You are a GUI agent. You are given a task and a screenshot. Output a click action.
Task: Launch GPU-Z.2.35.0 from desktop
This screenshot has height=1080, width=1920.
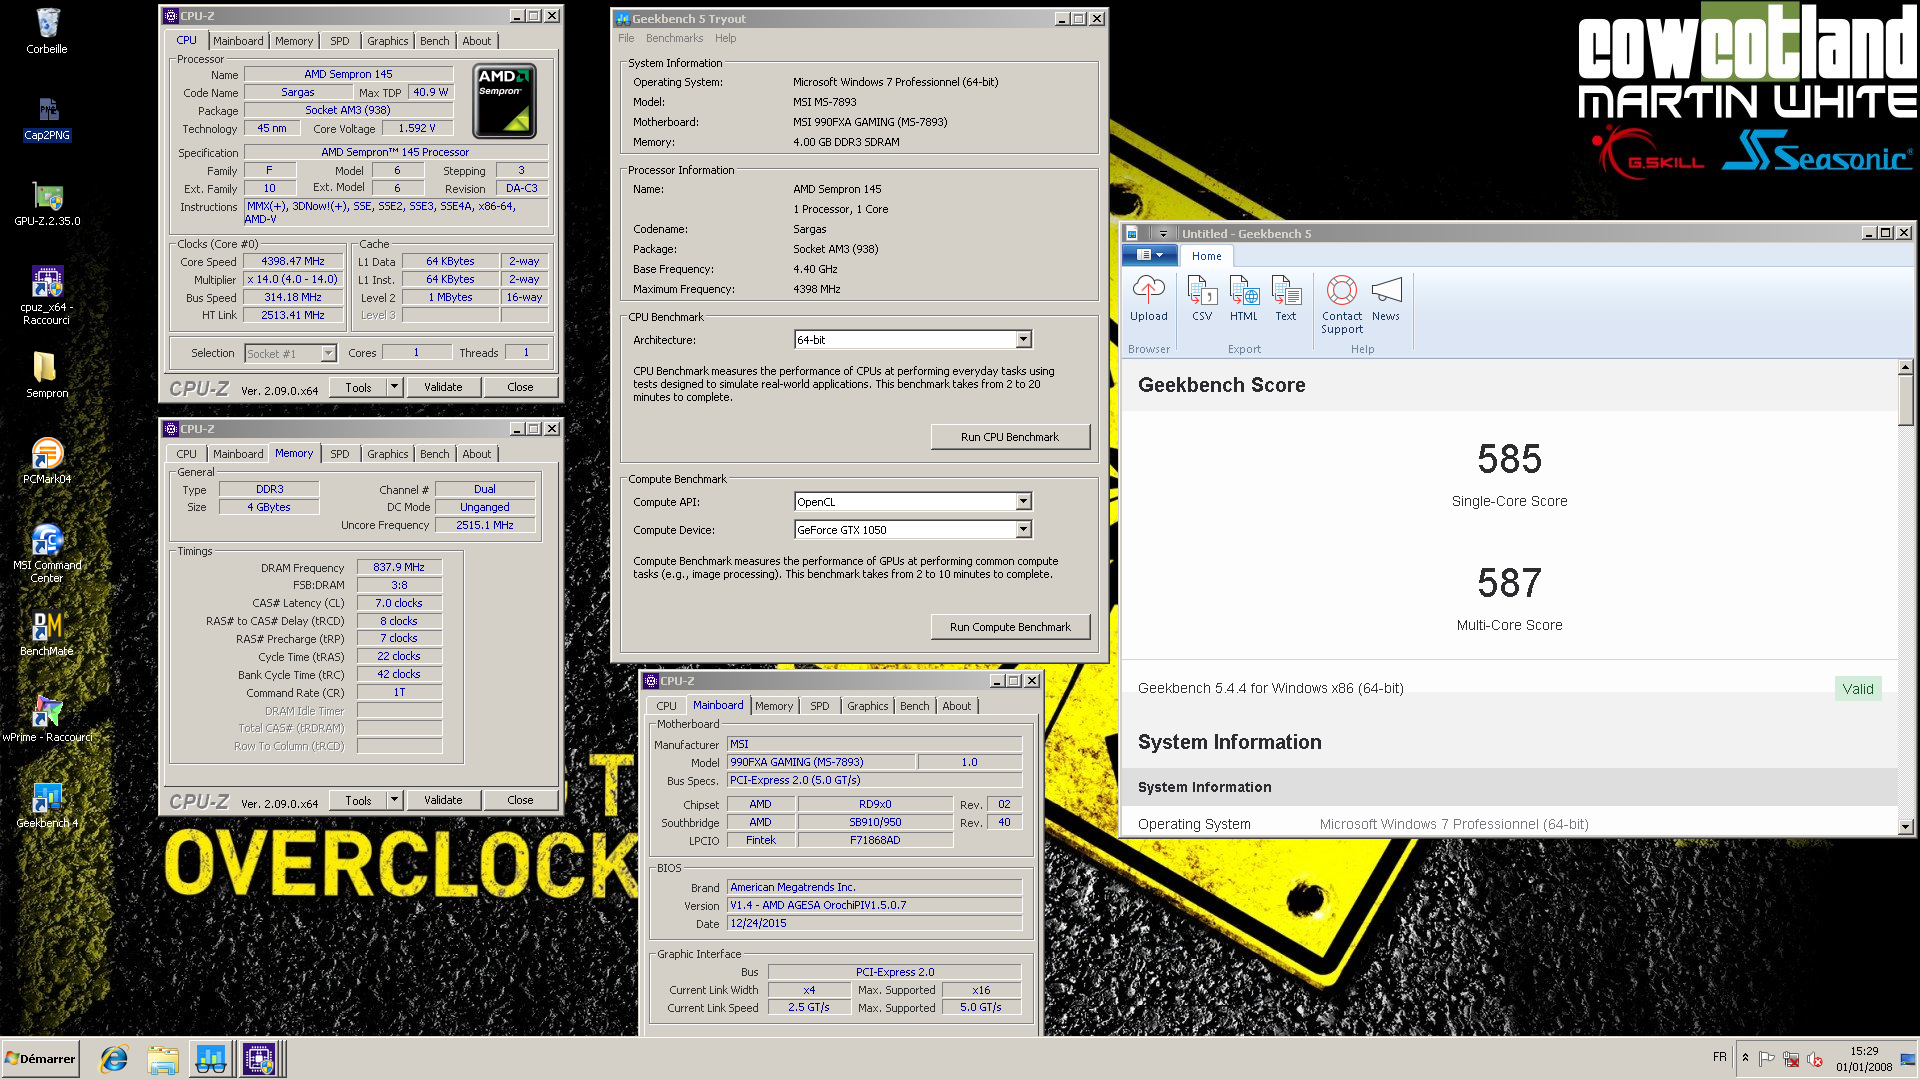click(x=47, y=204)
